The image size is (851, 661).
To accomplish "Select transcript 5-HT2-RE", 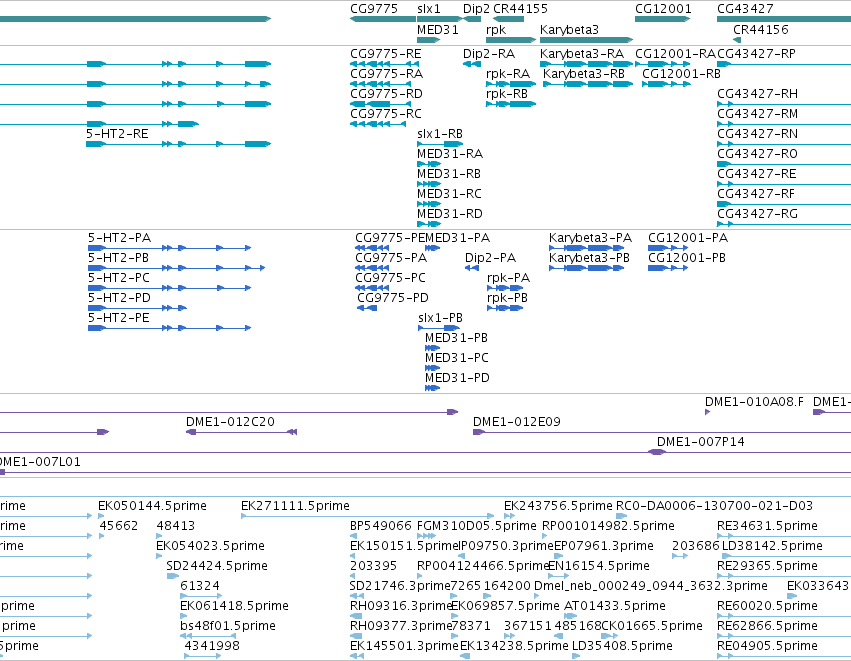I will (x=117, y=134).
